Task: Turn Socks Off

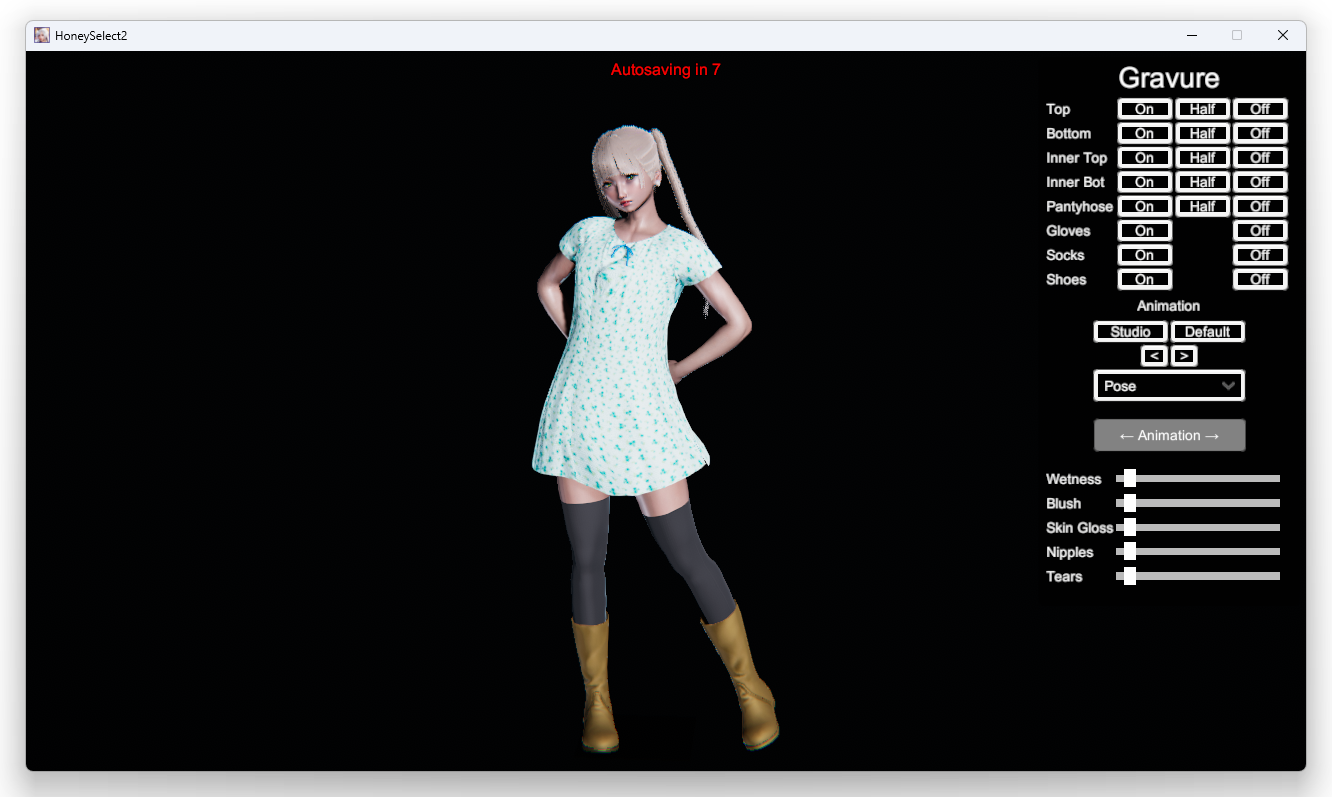Action: pos(1260,255)
